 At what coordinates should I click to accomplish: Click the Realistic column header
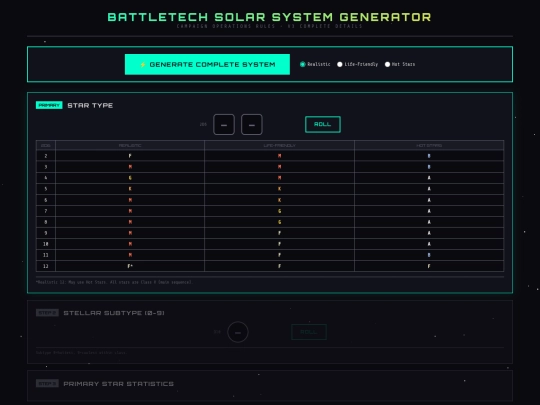(130, 145)
